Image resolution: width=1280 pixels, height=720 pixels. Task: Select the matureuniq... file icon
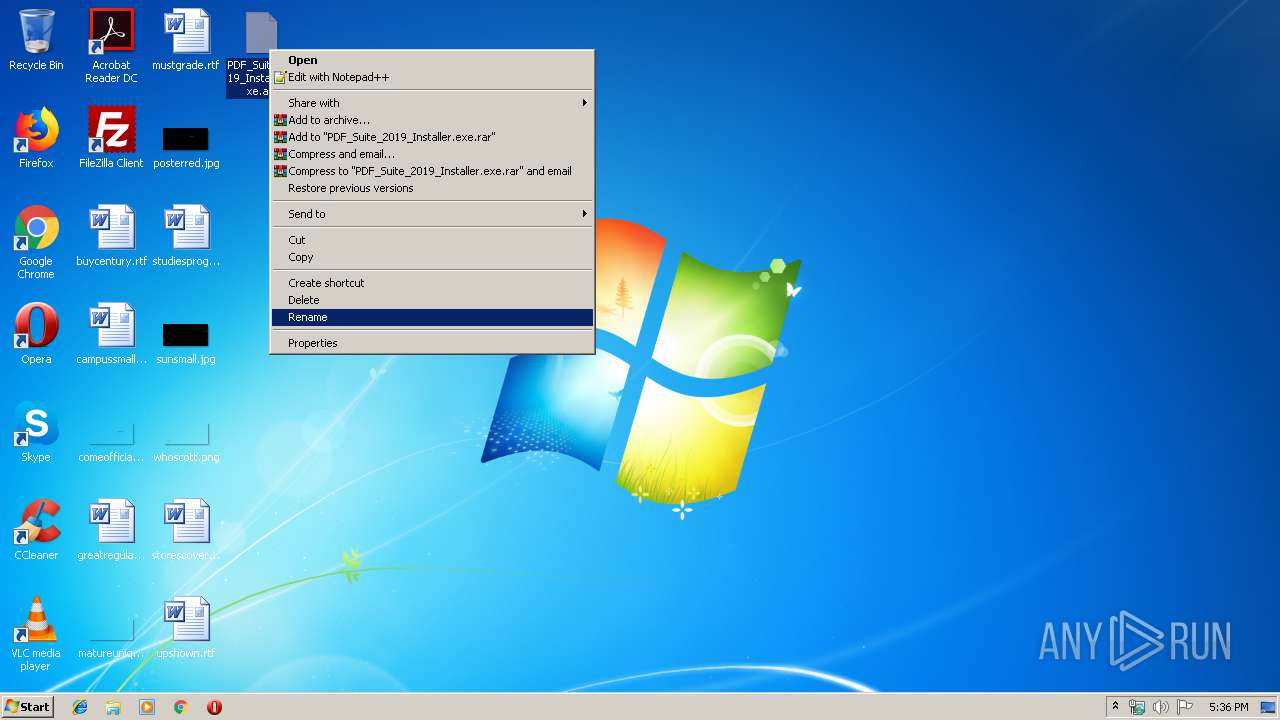[x=111, y=638]
